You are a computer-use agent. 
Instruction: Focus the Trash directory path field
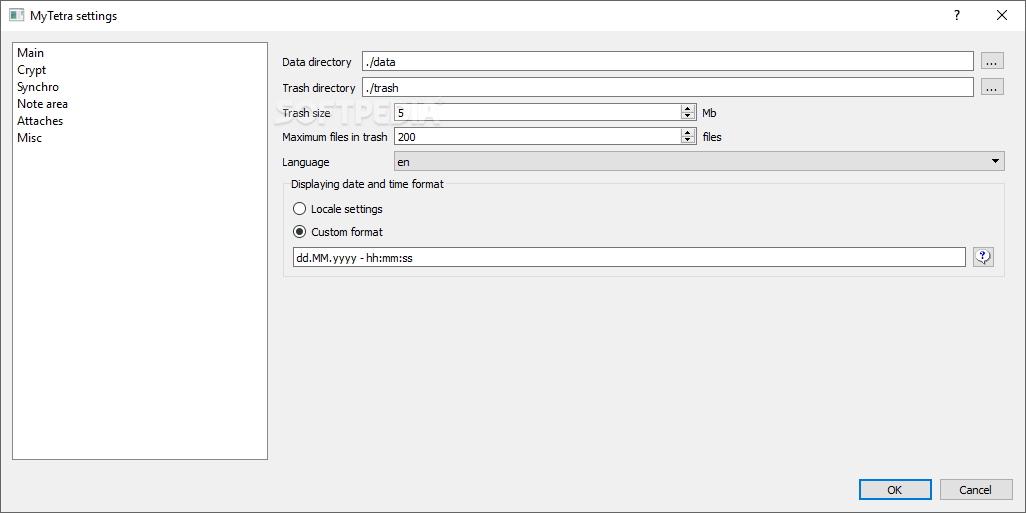[667, 87]
